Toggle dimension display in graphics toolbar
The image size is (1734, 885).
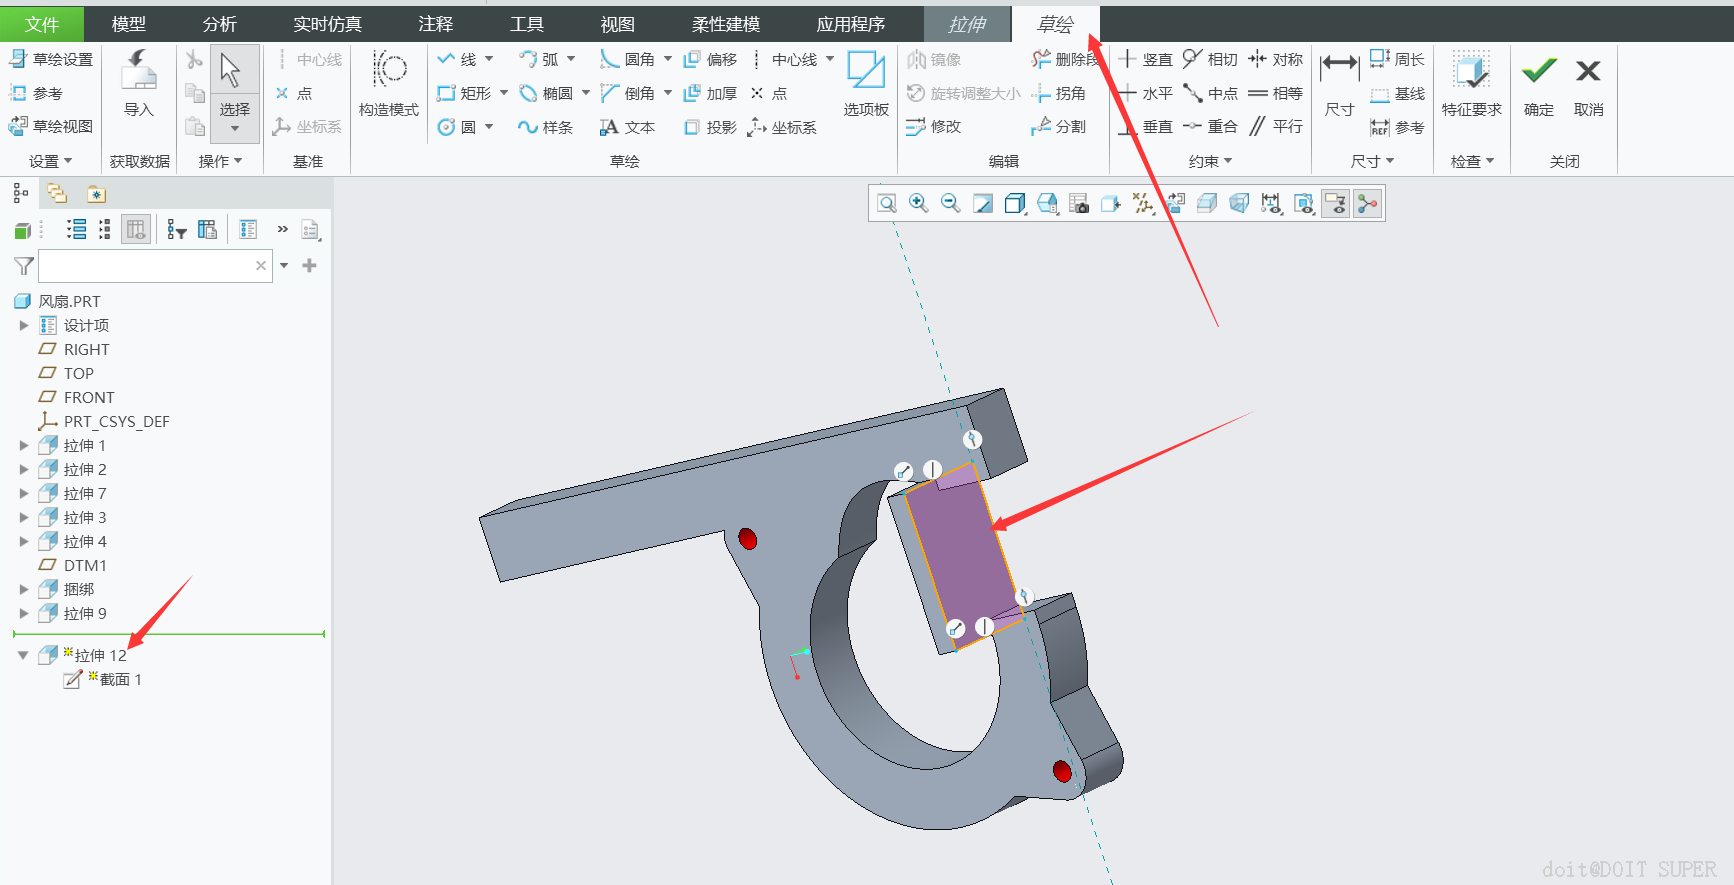1271,204
